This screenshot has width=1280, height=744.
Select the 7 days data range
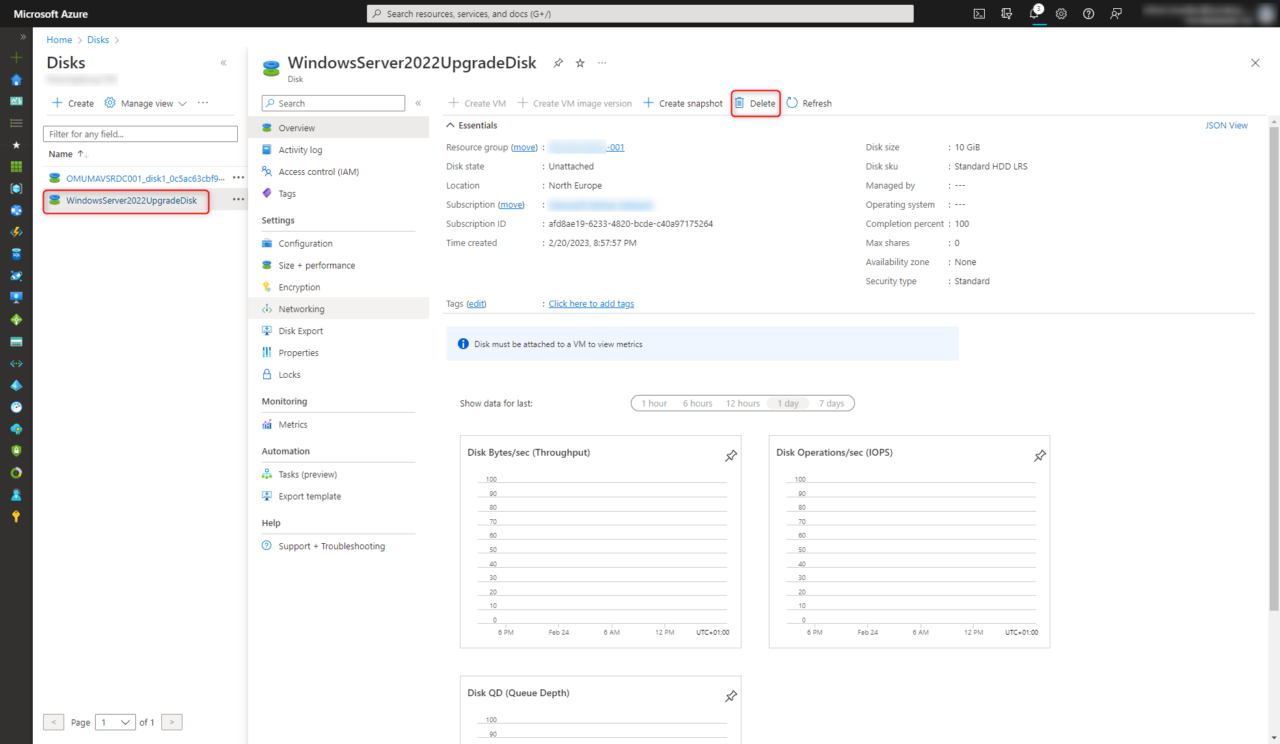pos(831,403)
